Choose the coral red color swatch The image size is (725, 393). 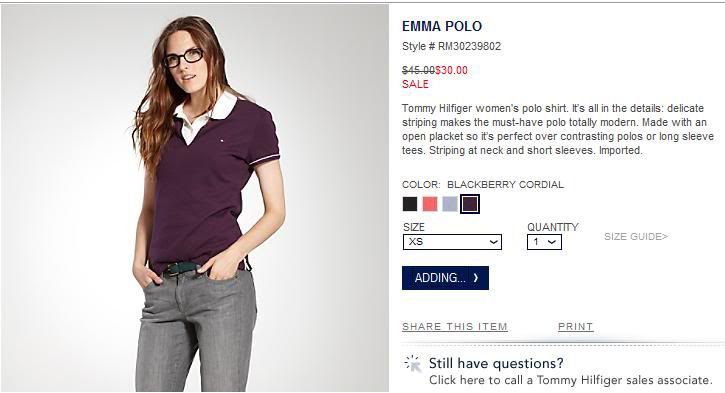(430, 204)
